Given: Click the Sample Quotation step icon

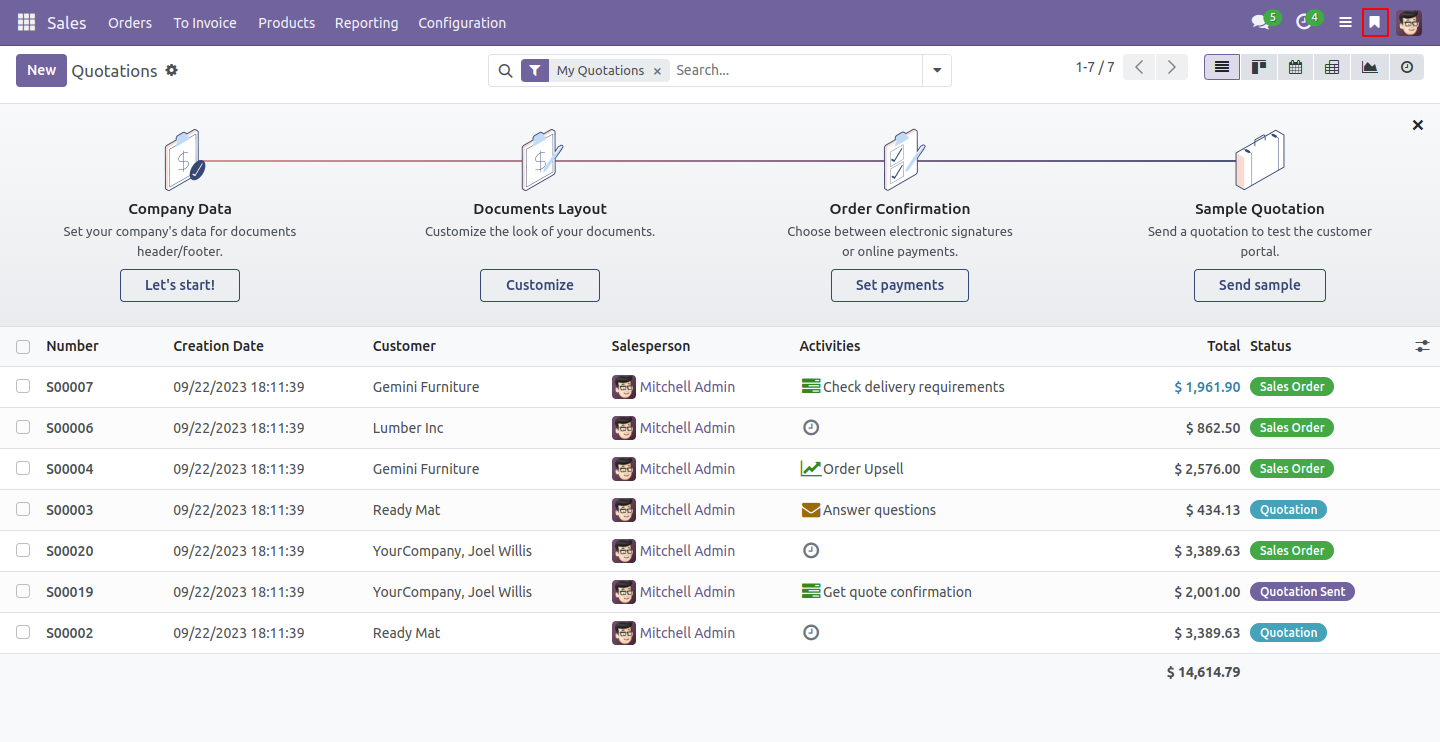Looking at the screenshot, I should click(1260, 160).
